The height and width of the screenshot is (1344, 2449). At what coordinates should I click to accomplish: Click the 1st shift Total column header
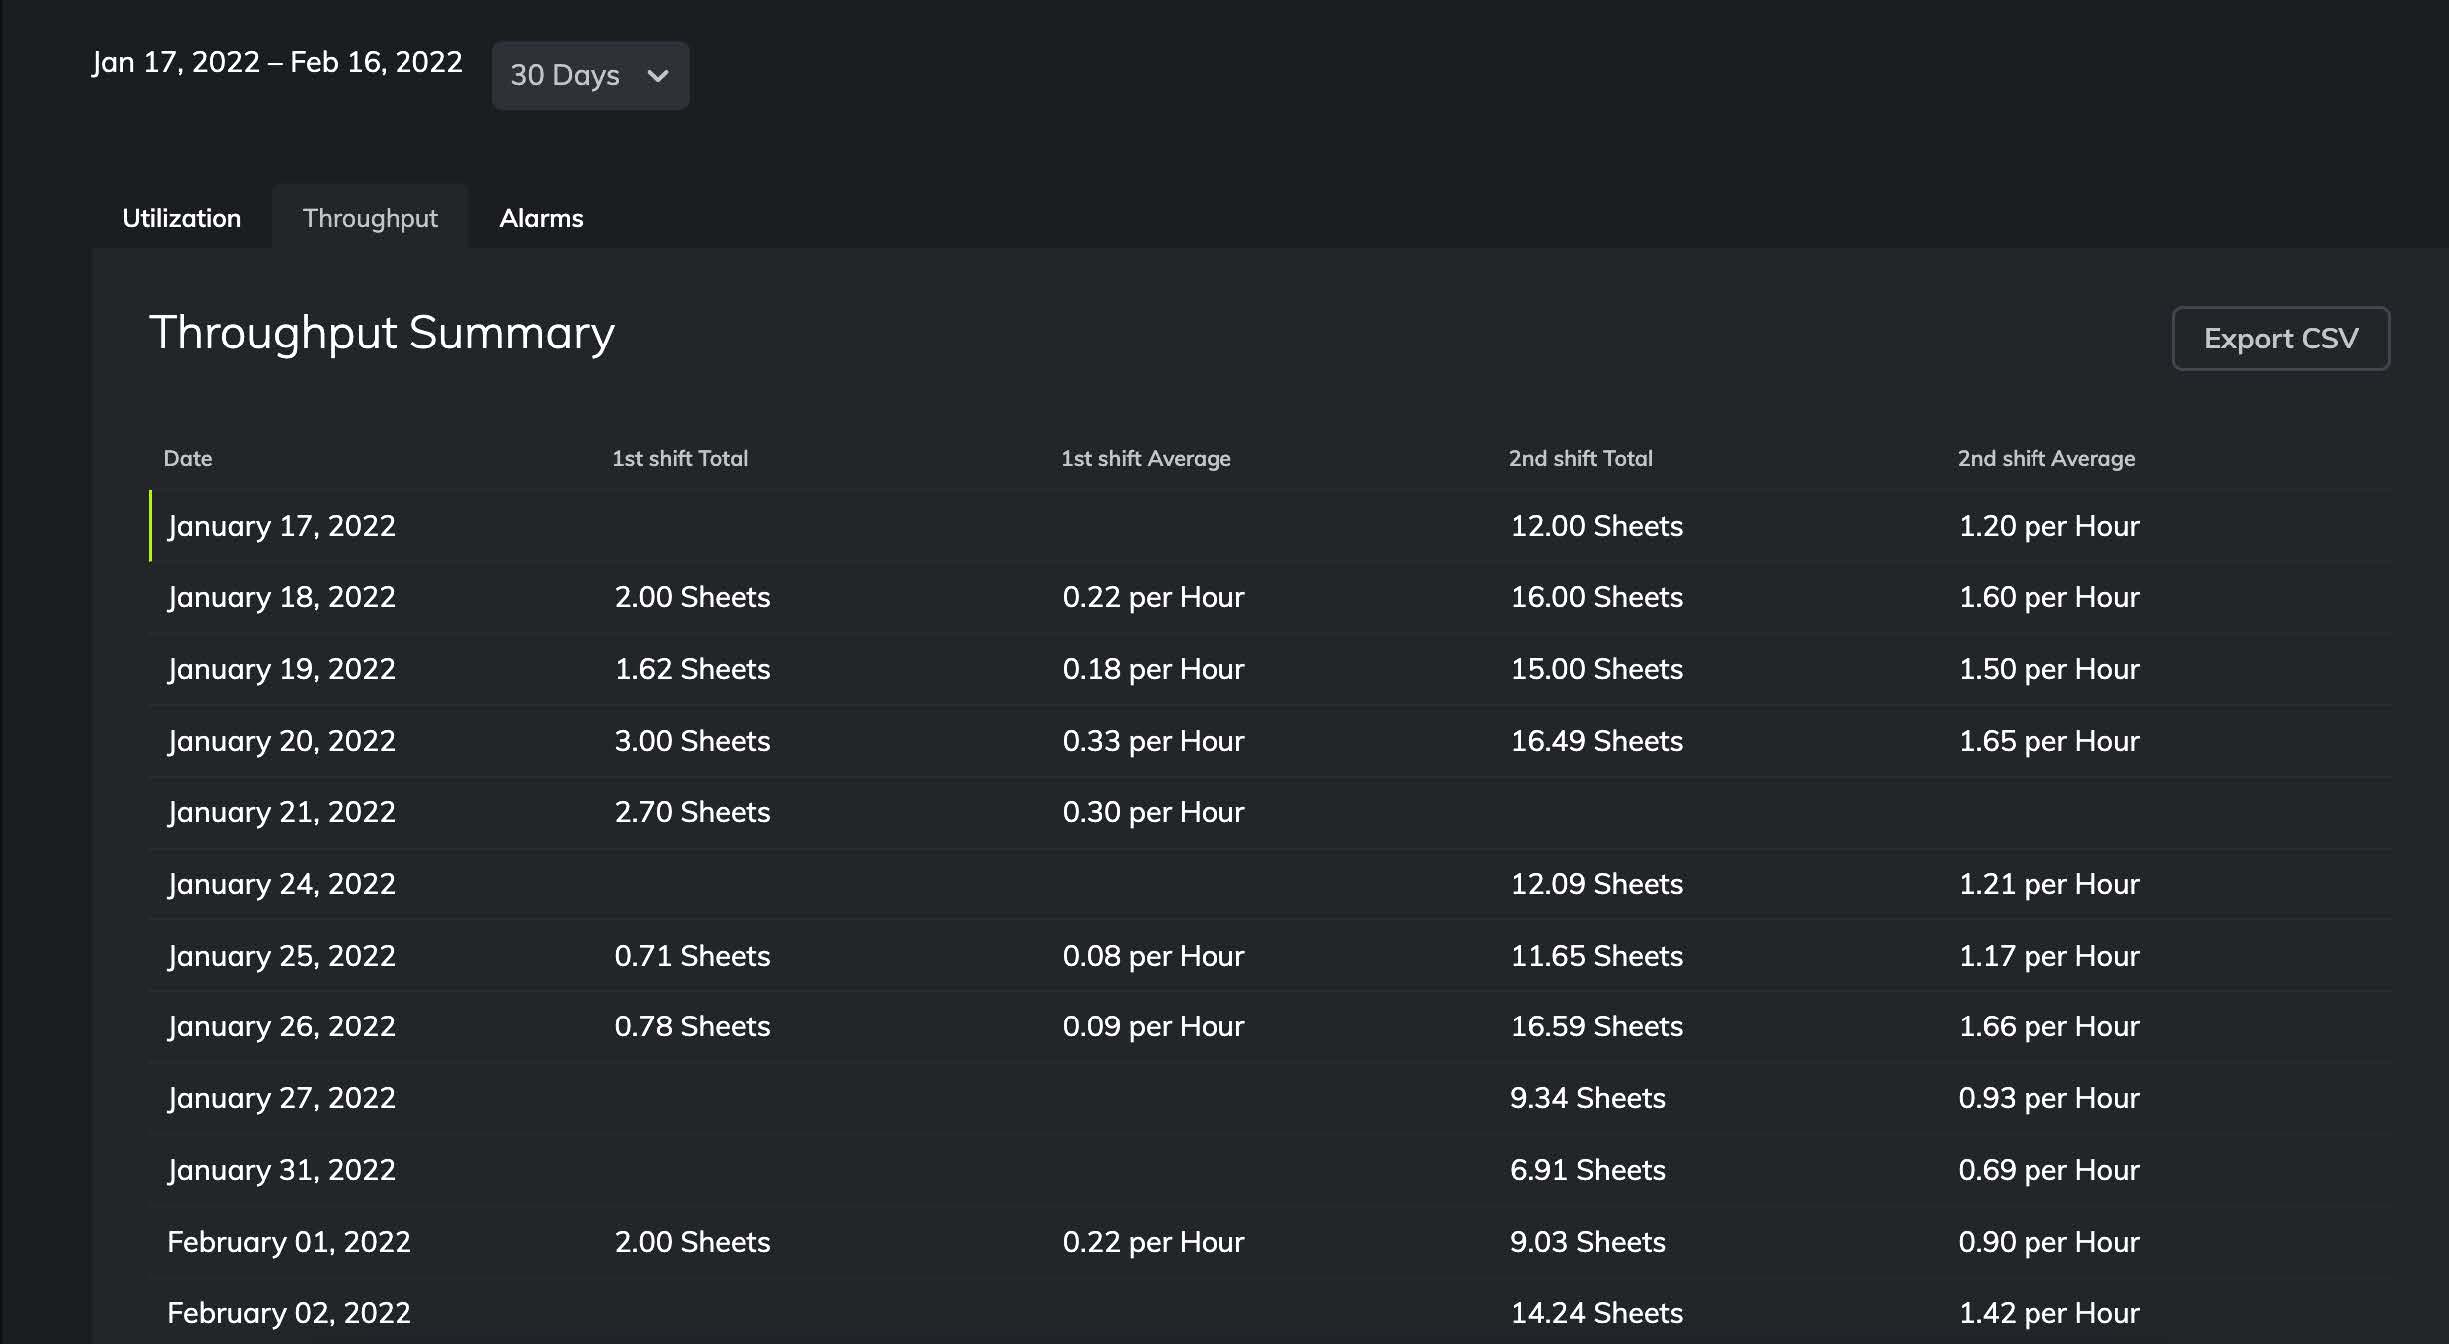[680, 458]
